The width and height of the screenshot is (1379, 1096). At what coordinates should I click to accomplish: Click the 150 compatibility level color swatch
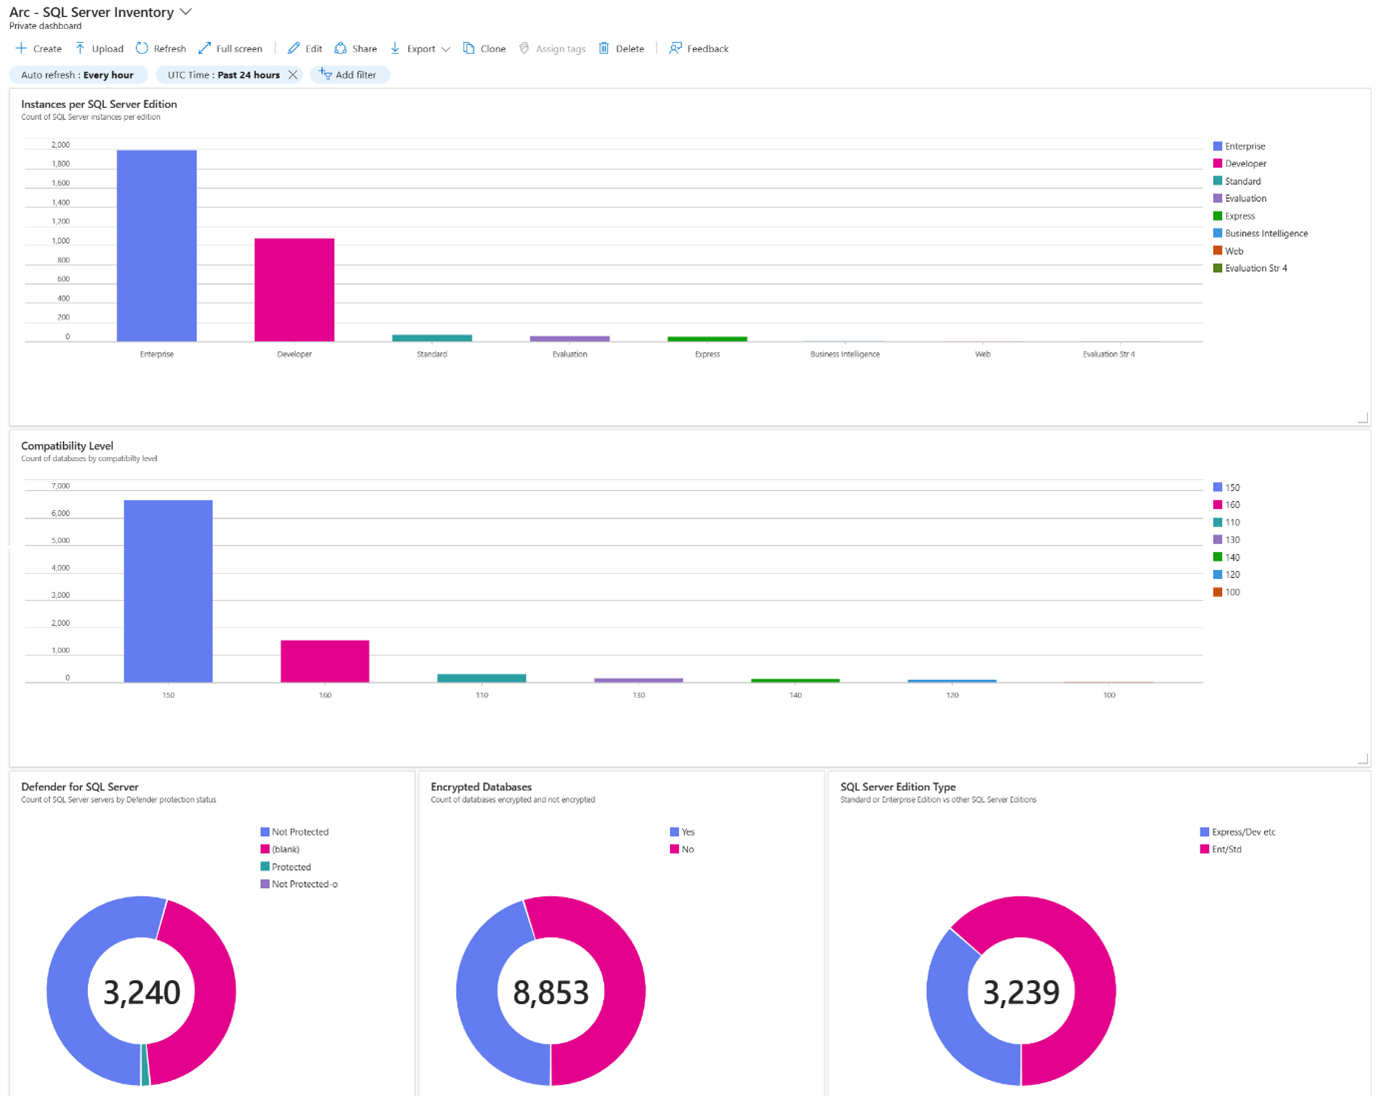1217,488
